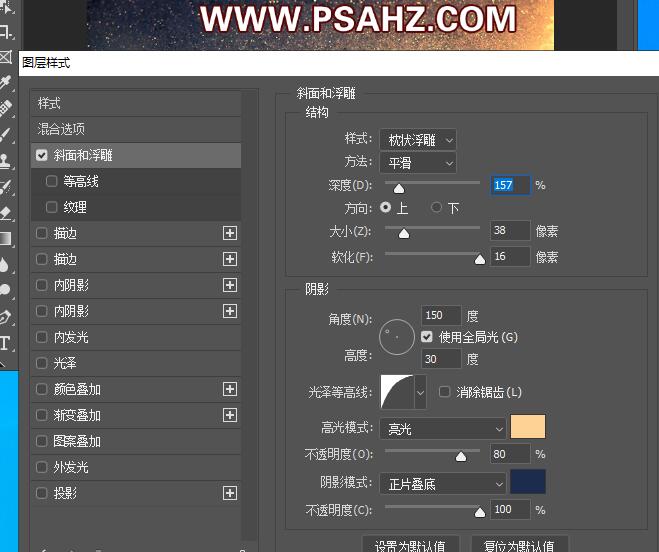
Task: Click plus icon on first 描边 row
Action: (x=229, y=233)
